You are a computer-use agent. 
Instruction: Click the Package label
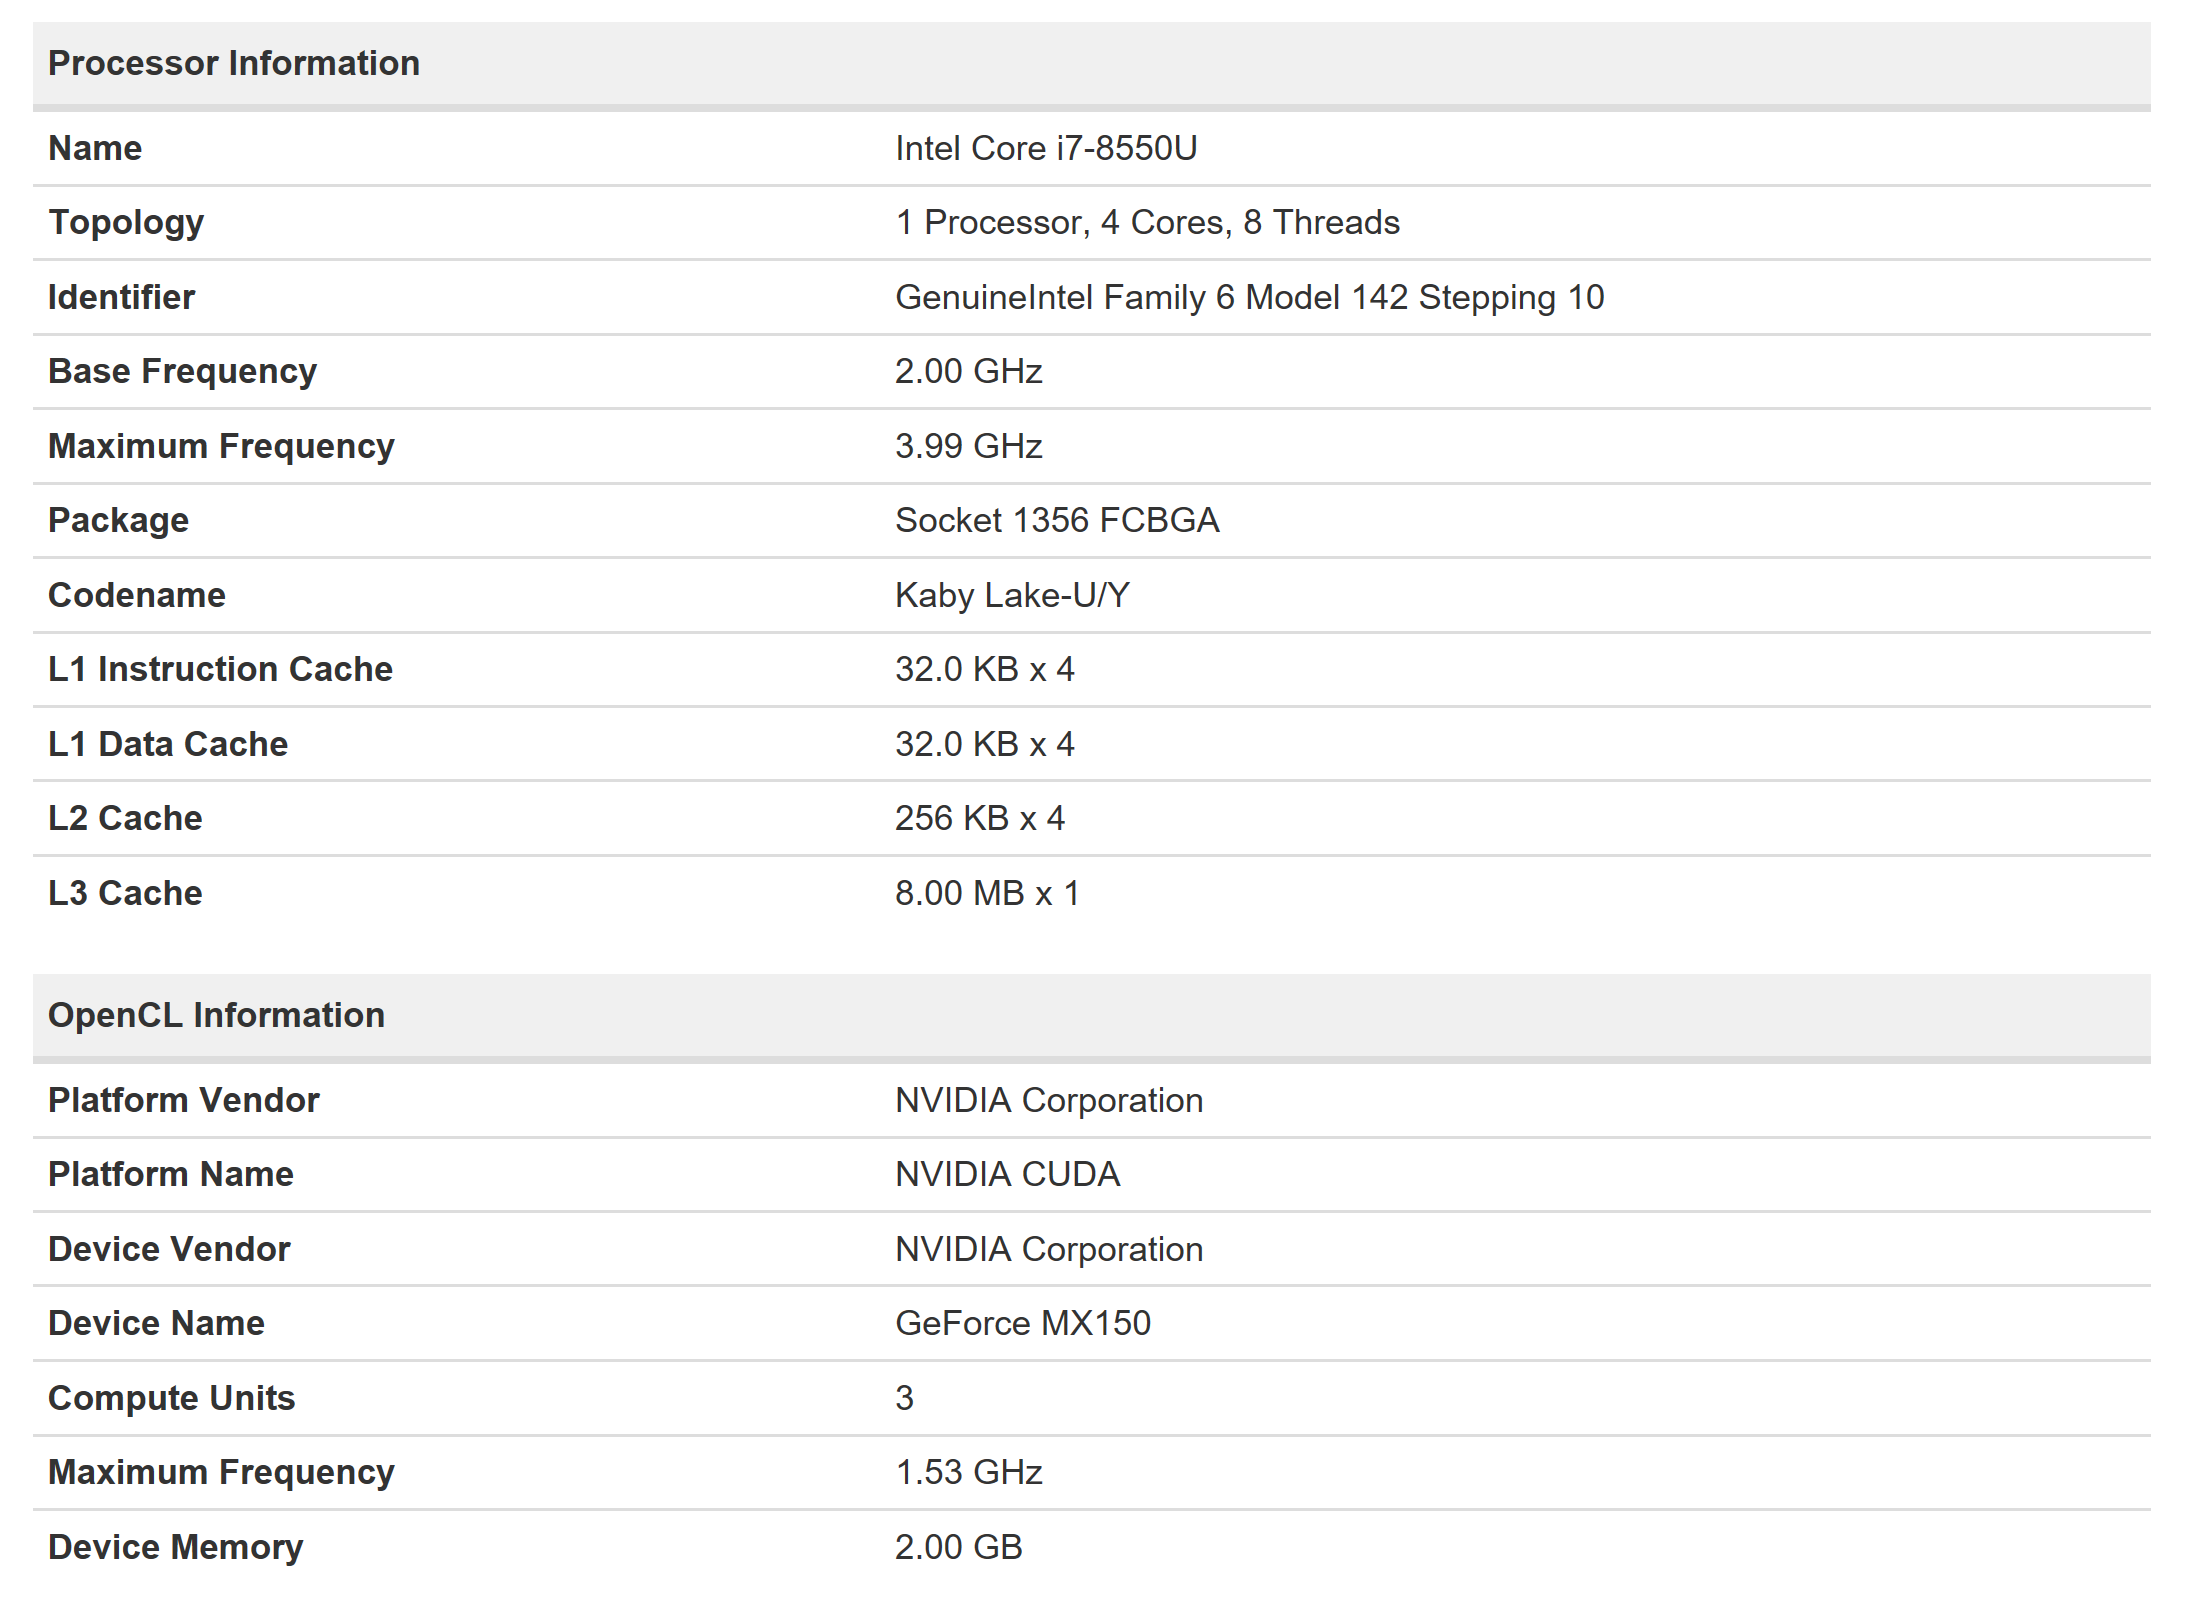coord(118,520)
